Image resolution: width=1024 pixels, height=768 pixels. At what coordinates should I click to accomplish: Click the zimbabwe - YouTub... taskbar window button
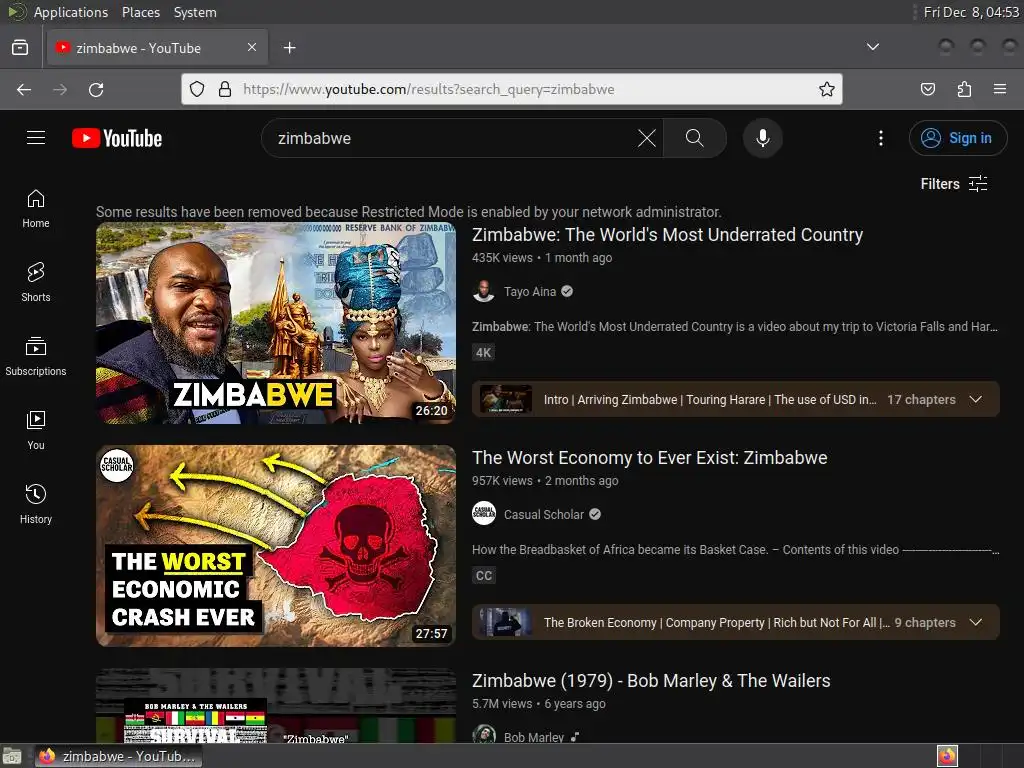(x=118, y=756)
